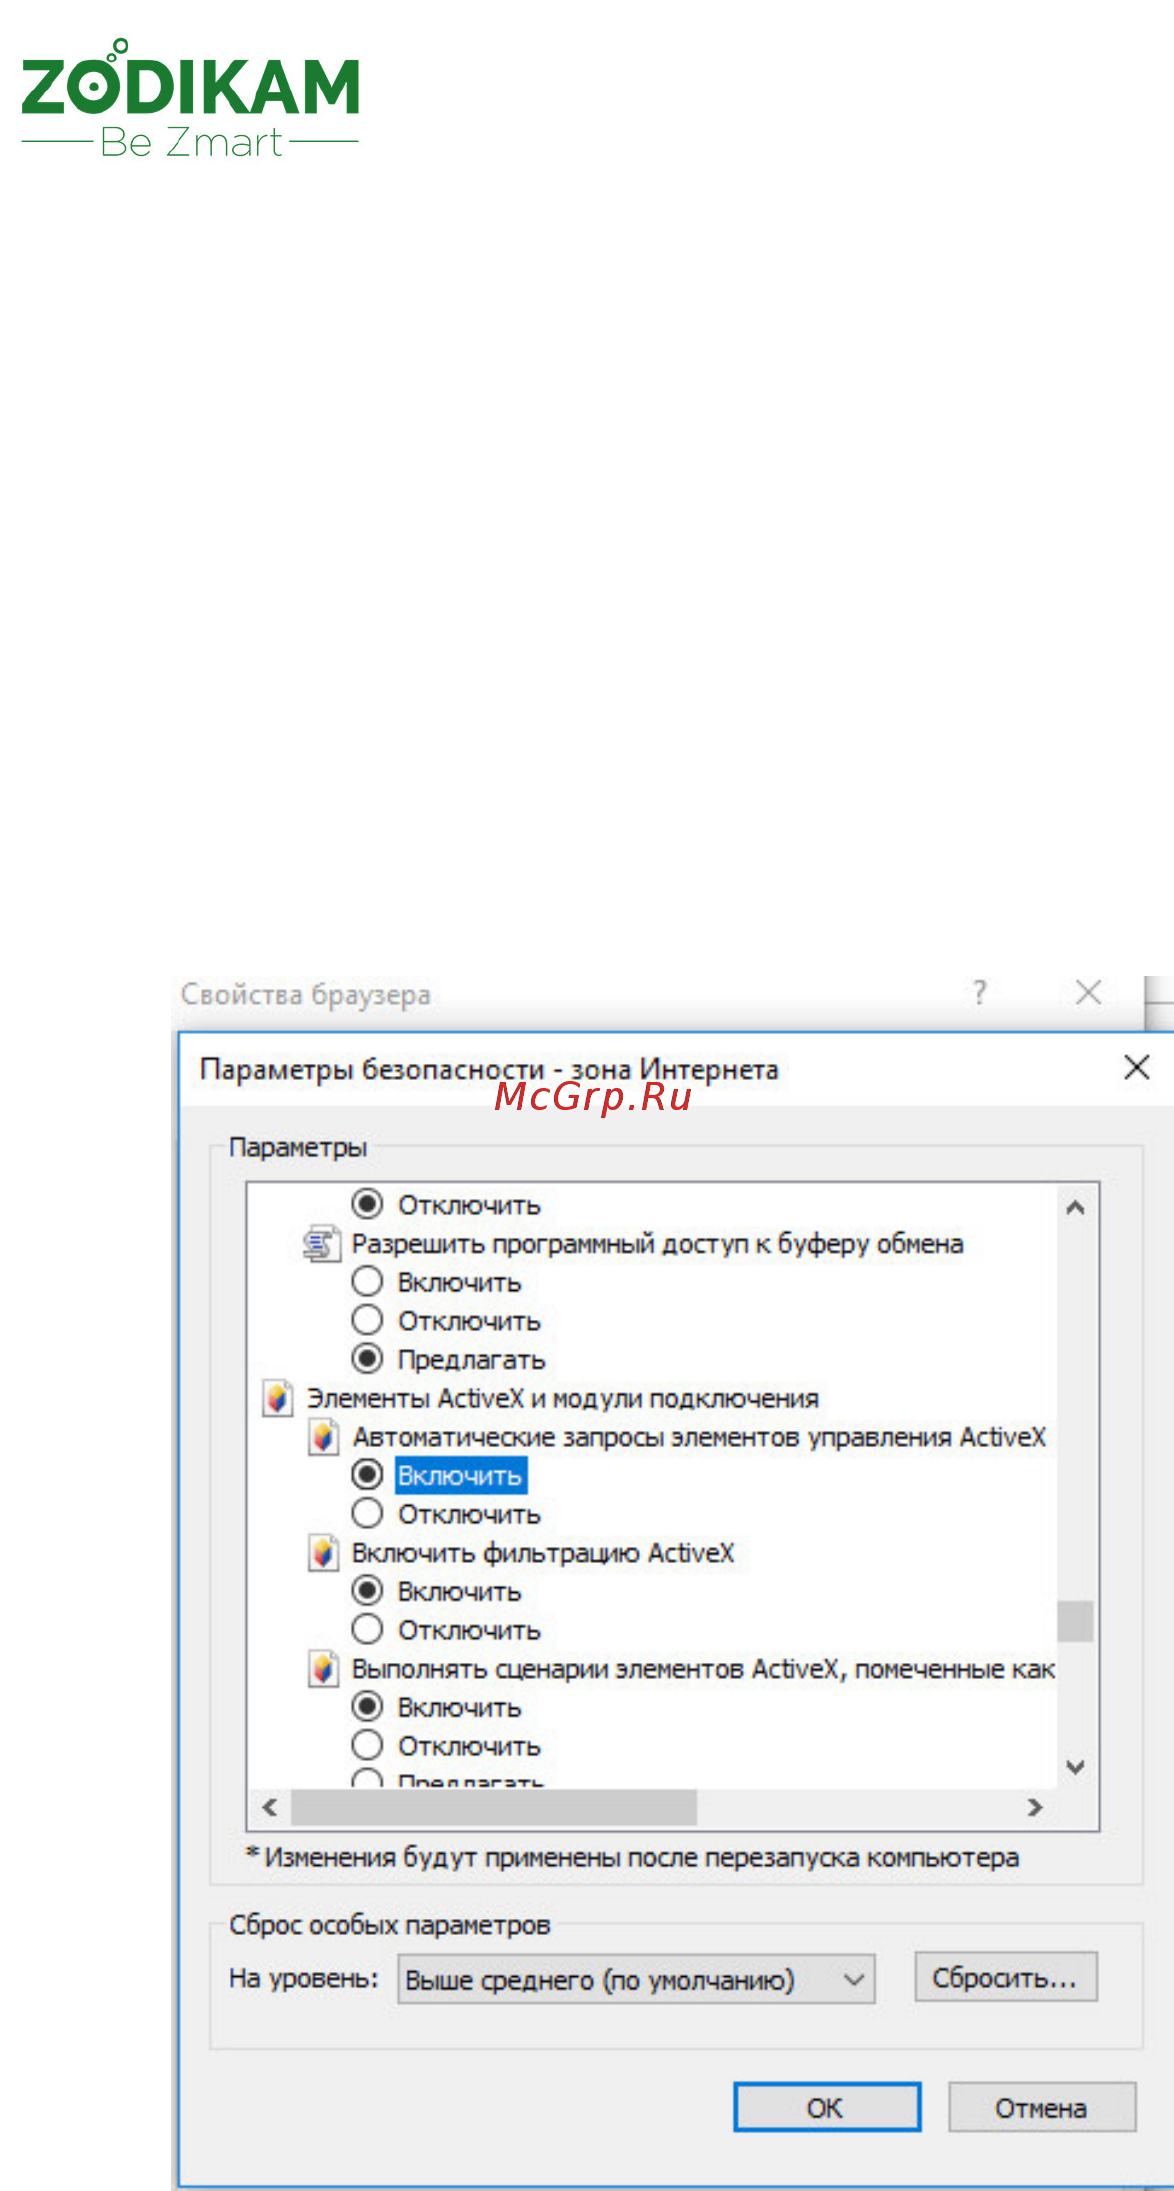Select Предлагать for clipboard access

point(367,1359)
